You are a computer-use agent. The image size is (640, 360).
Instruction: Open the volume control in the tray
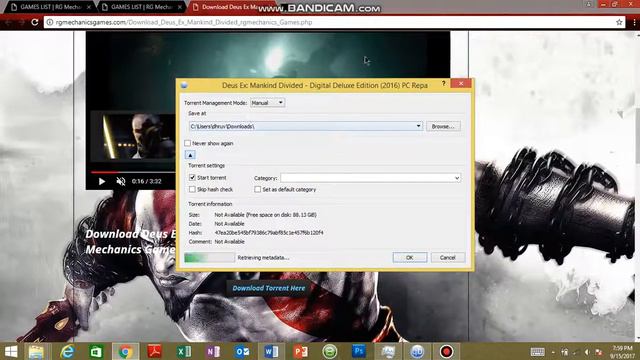click(587, 352)
